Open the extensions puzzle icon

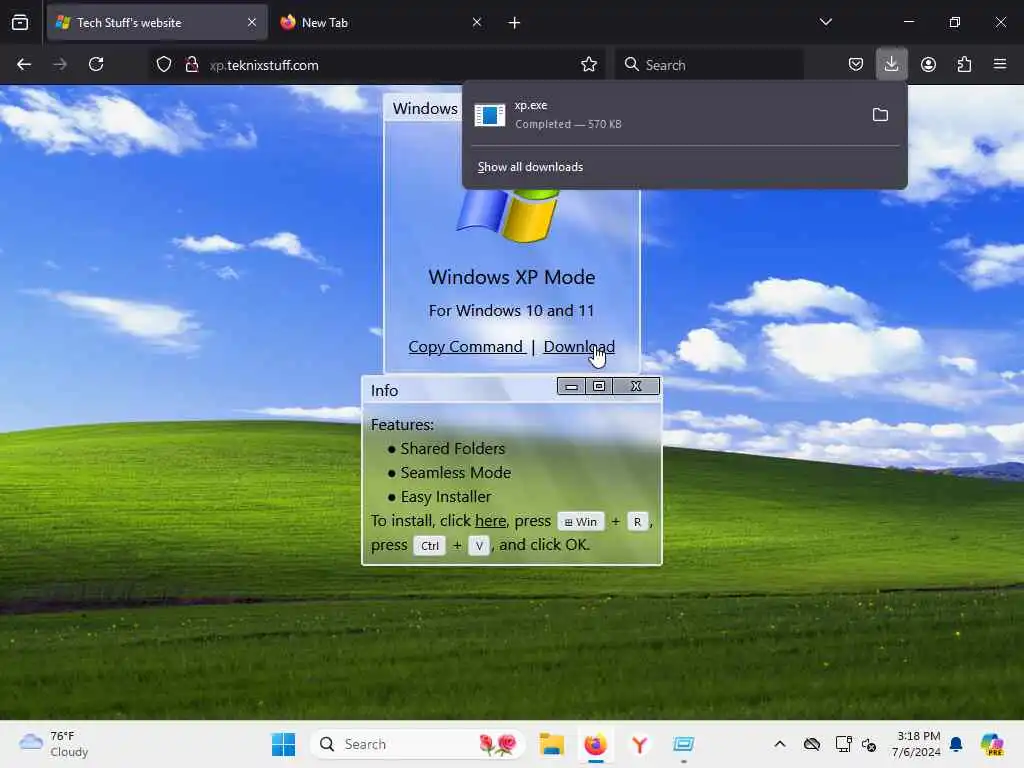964,65
